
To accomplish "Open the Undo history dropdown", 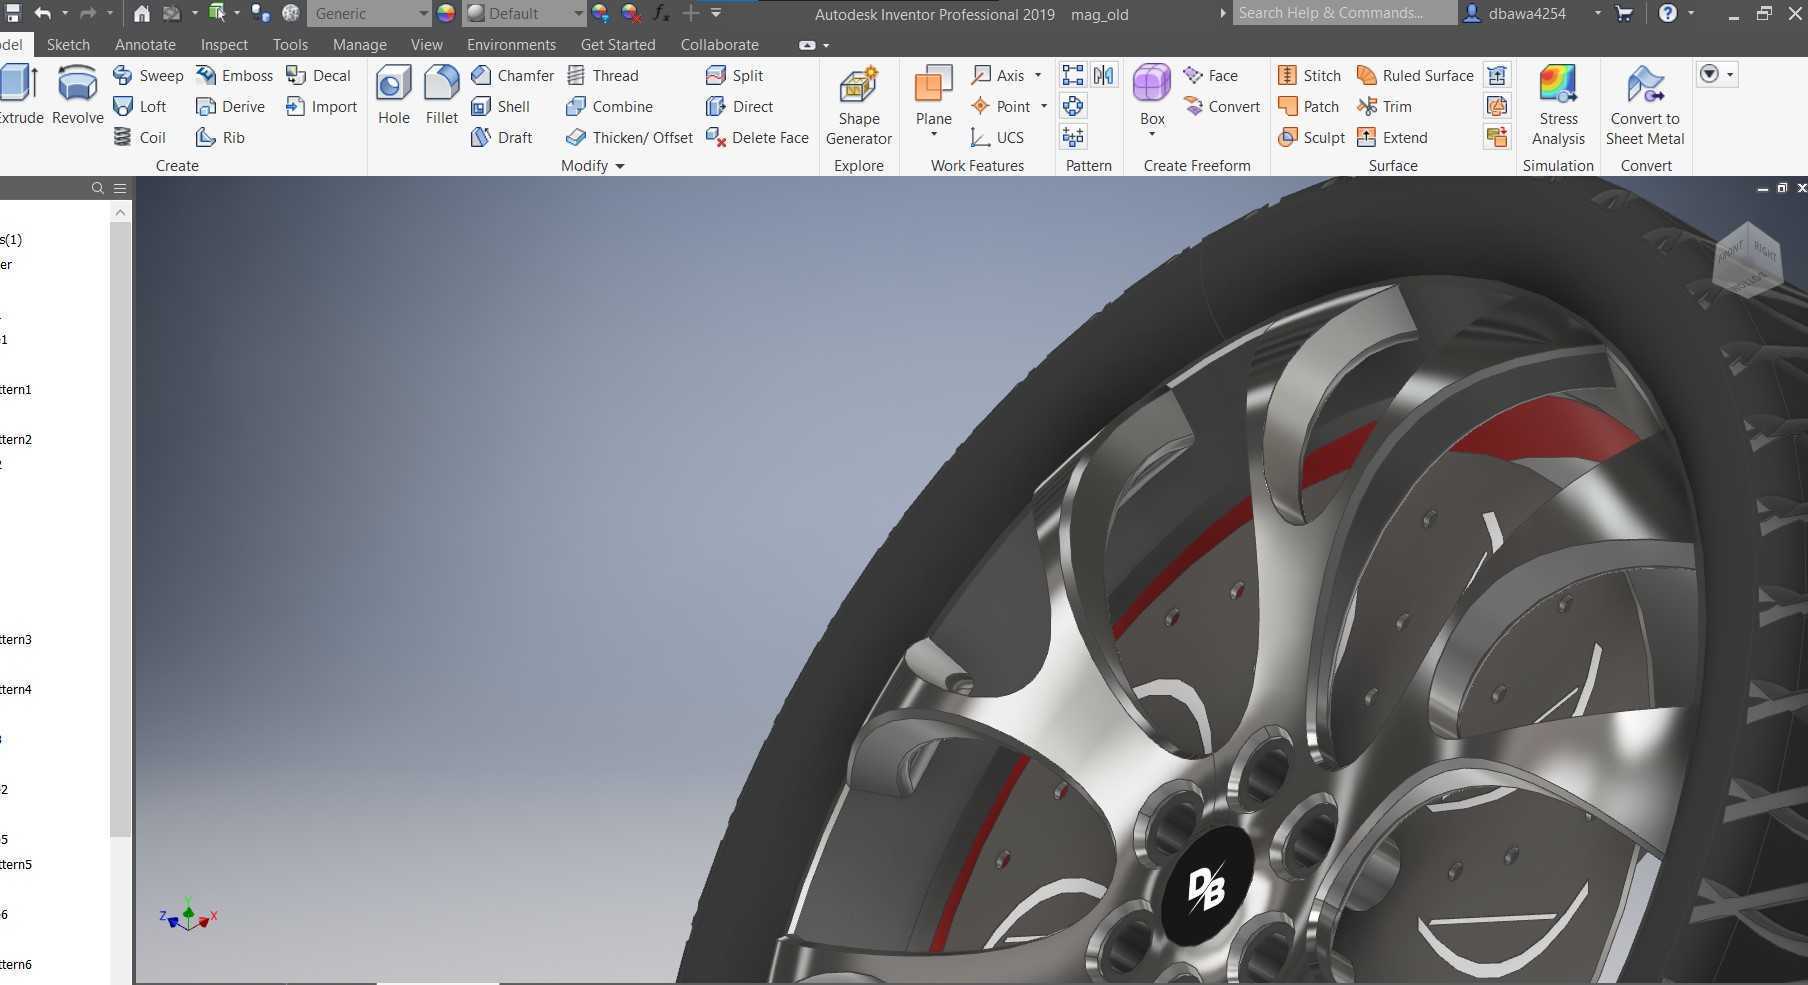I will click(64, 13).
